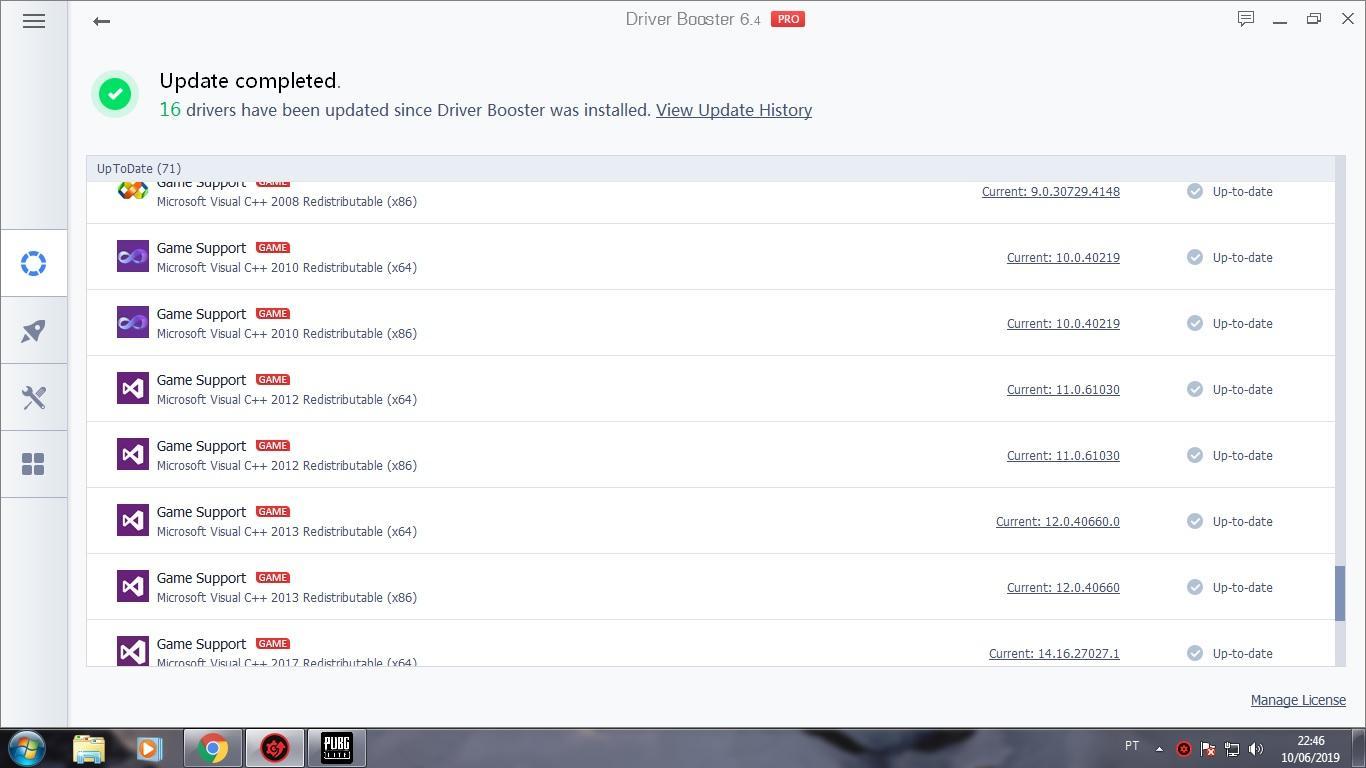Open the Boost rocket sidebar tab
Screen dimensions: 1366x768
point(34,330)
